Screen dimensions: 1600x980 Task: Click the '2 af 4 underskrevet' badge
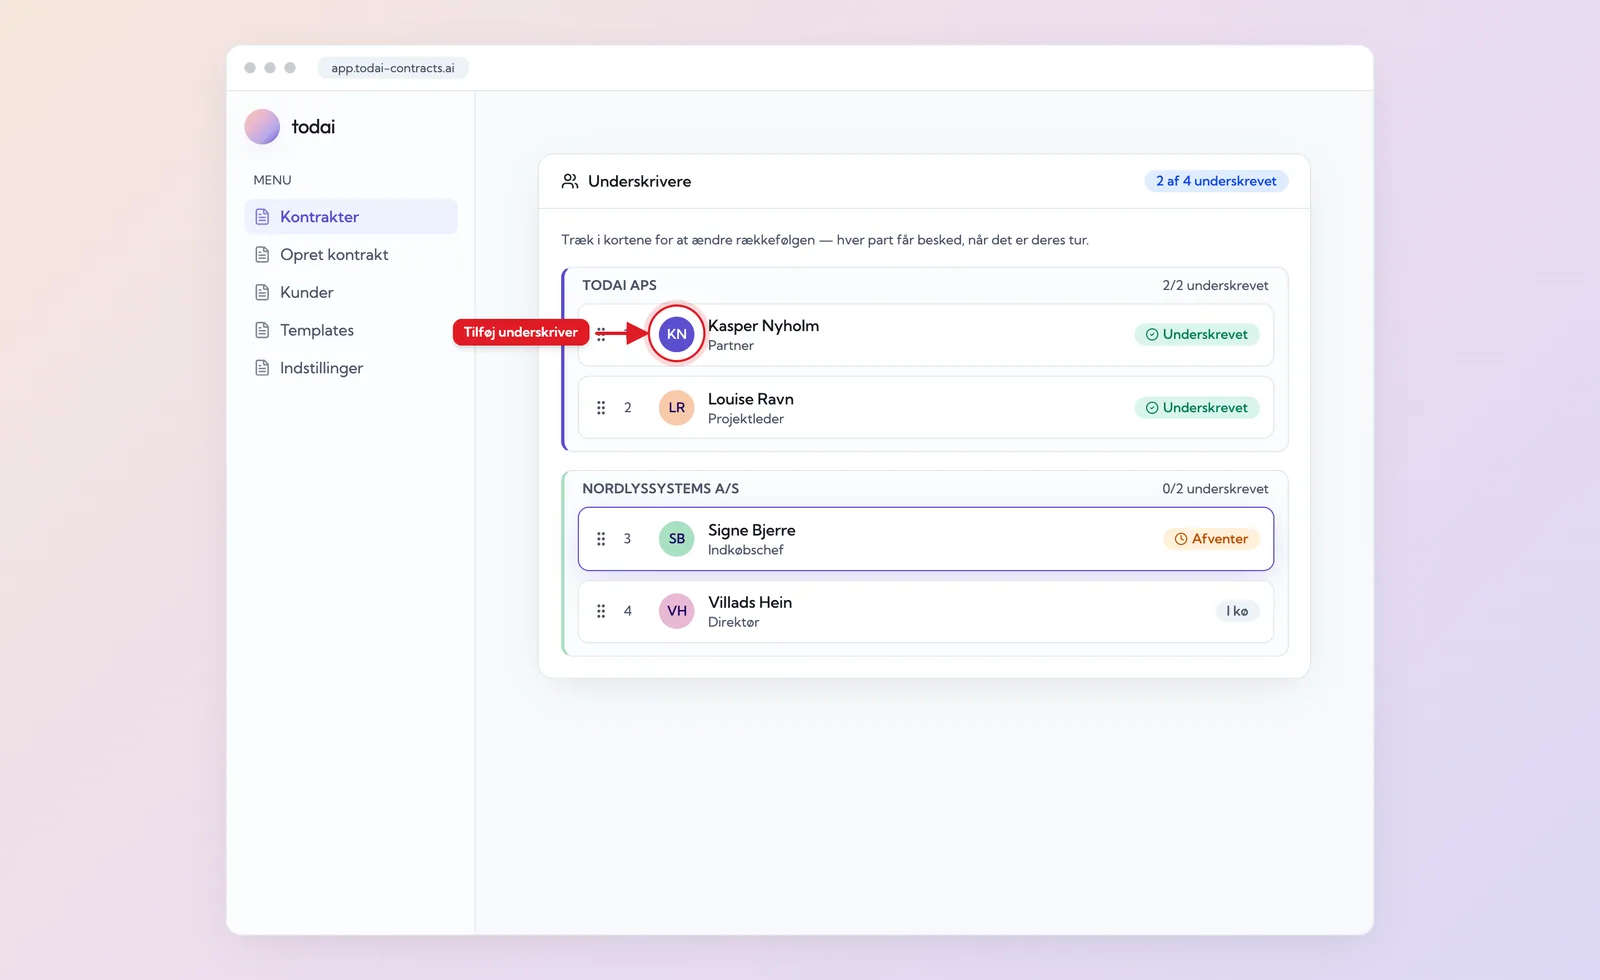(1216, 181)
